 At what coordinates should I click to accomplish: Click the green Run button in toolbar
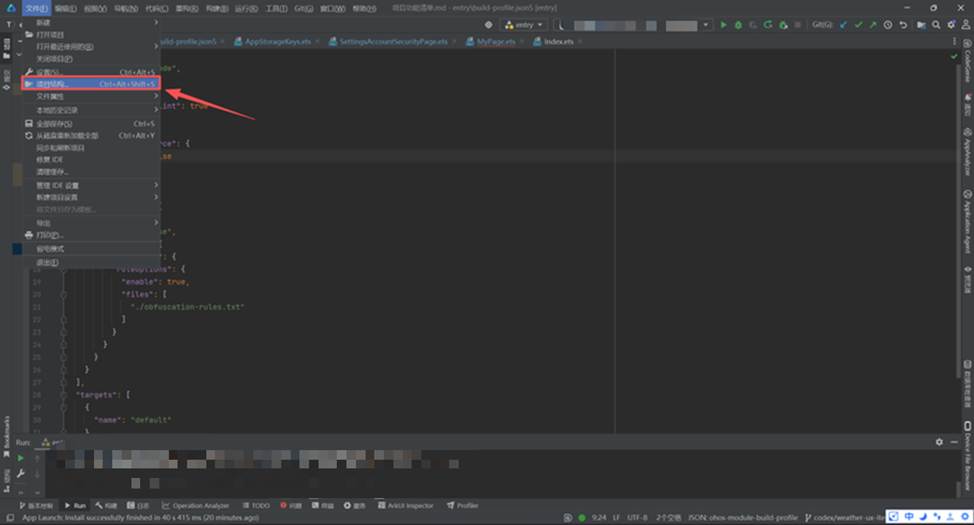tap(724, 24)
